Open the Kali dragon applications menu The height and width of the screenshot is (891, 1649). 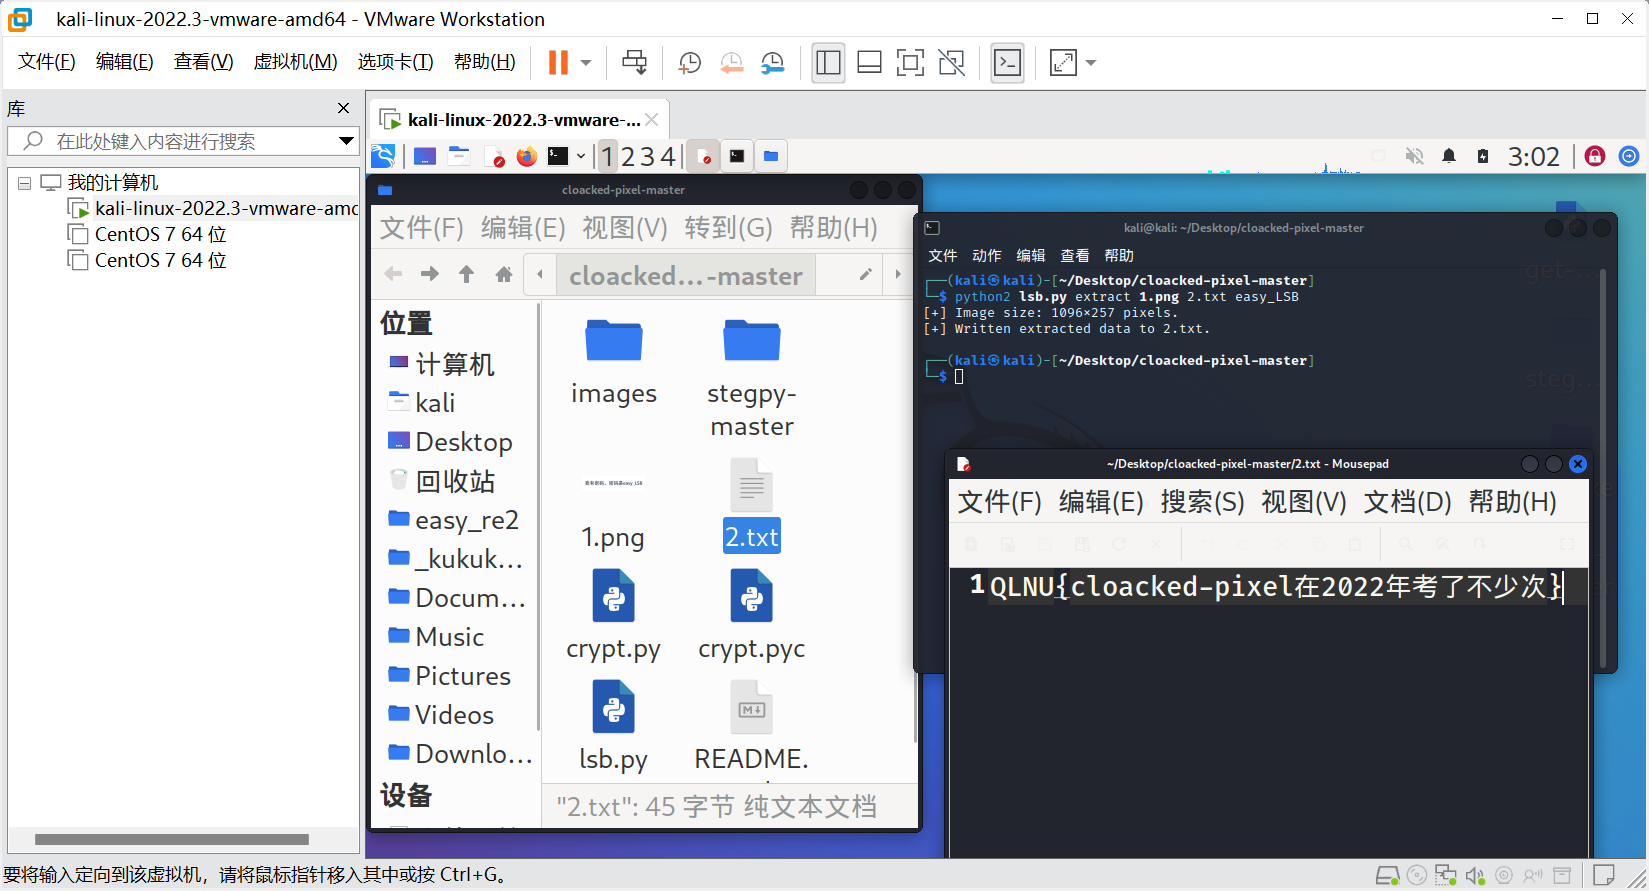(383, 156)
